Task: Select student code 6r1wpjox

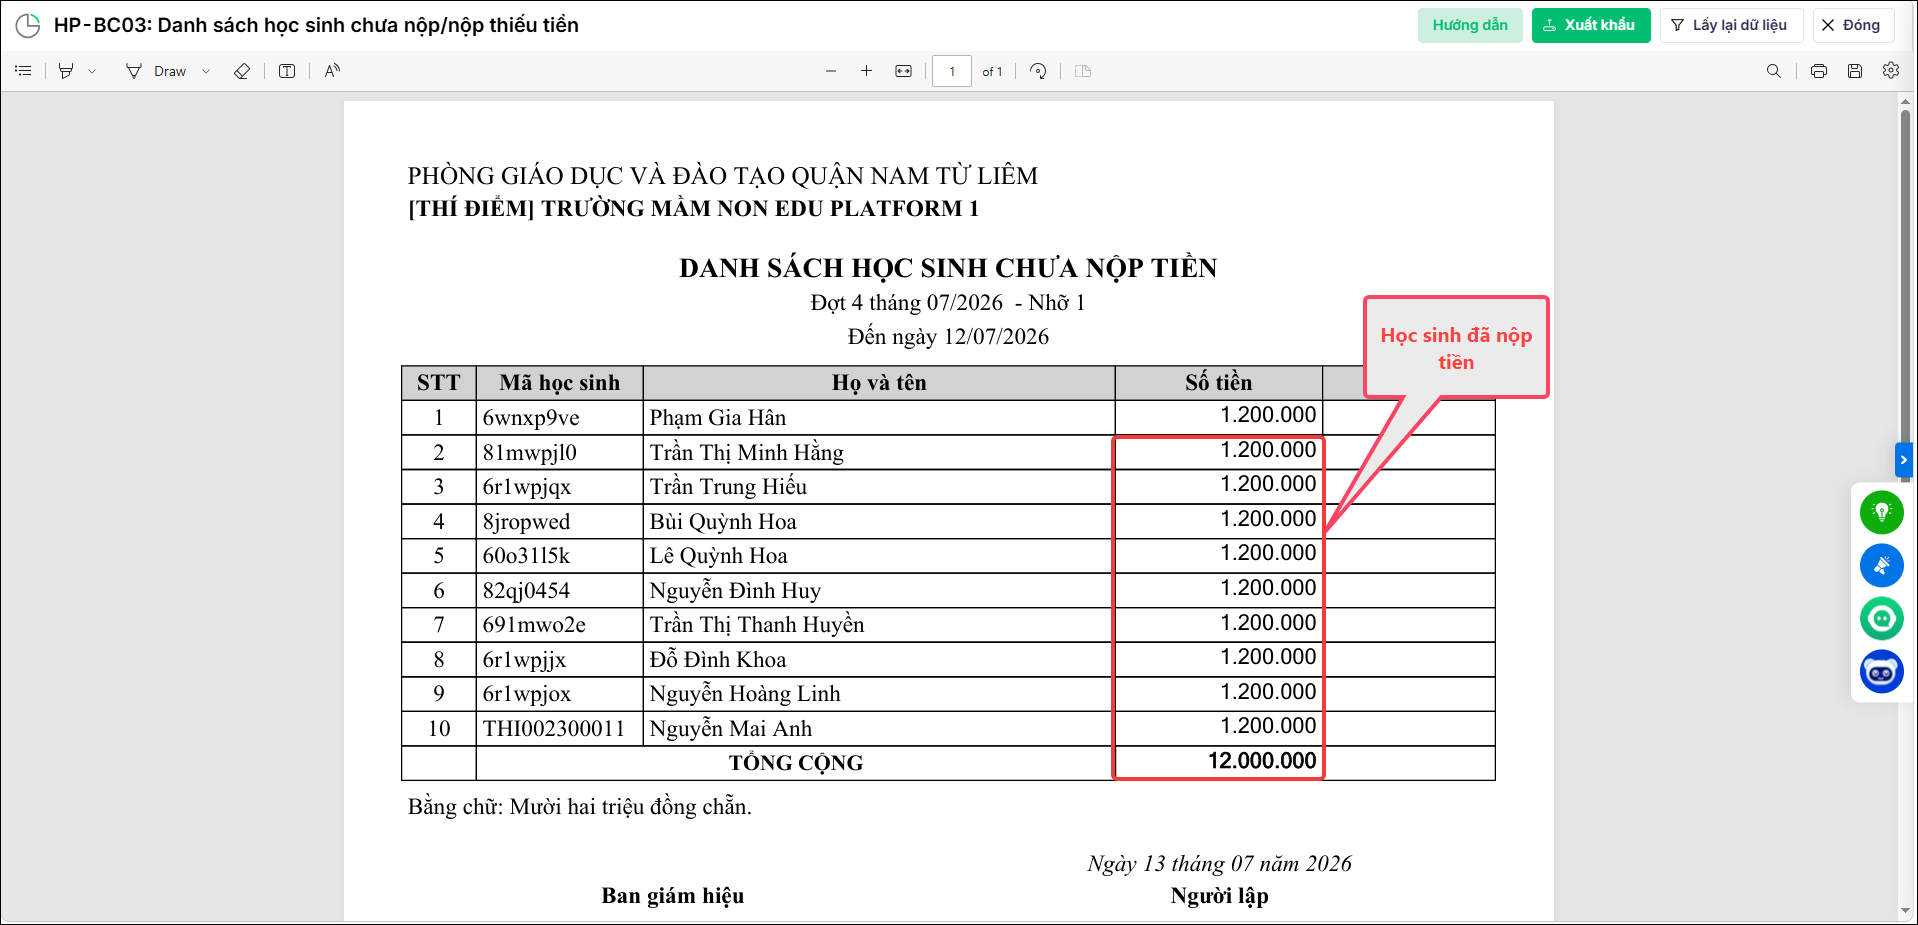Action: [527, 694]
